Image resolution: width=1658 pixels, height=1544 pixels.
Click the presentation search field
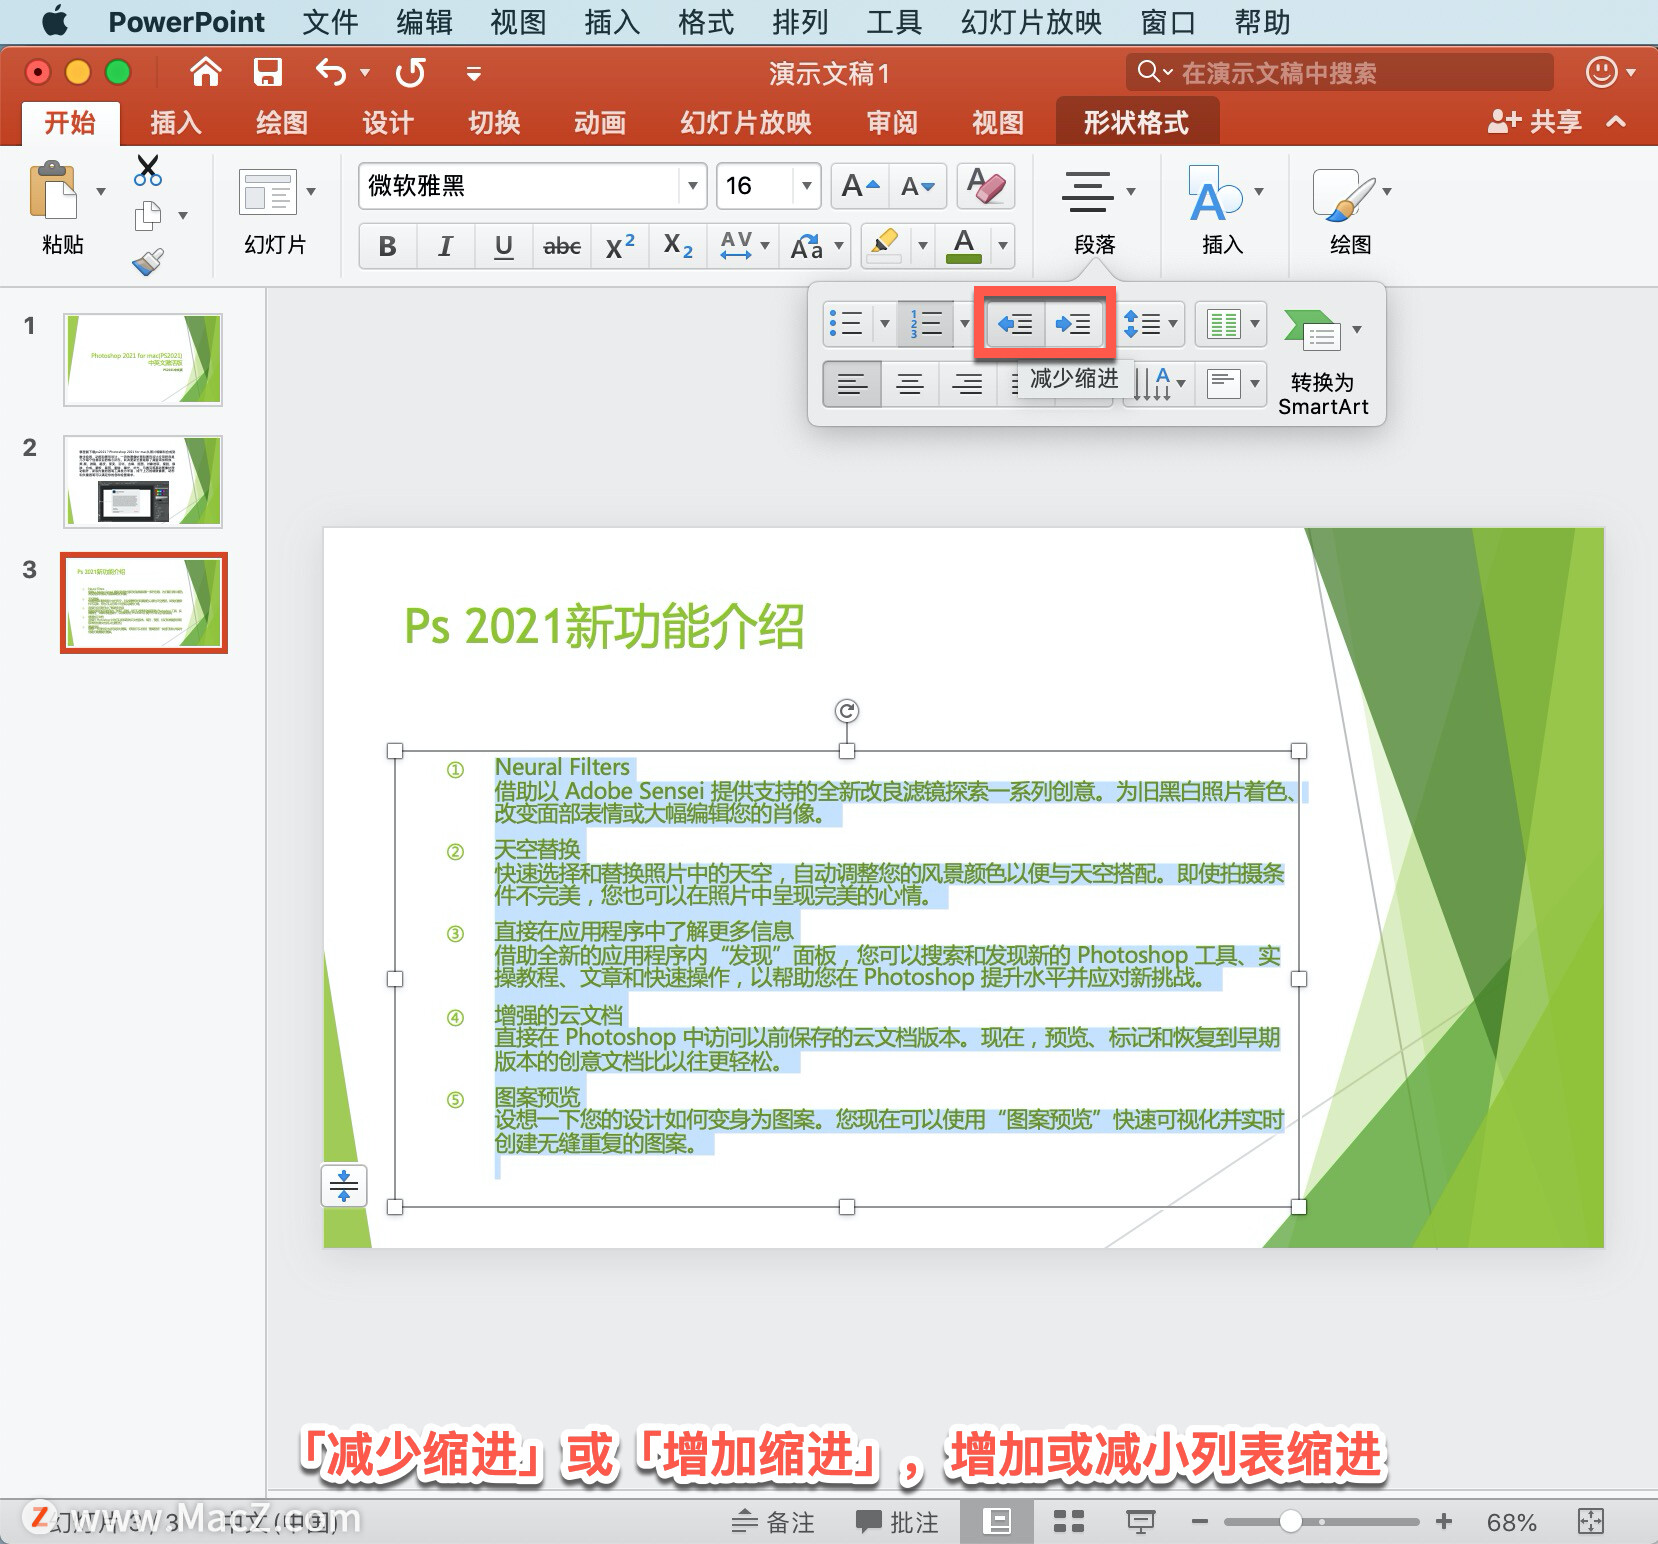(1340, 72)
